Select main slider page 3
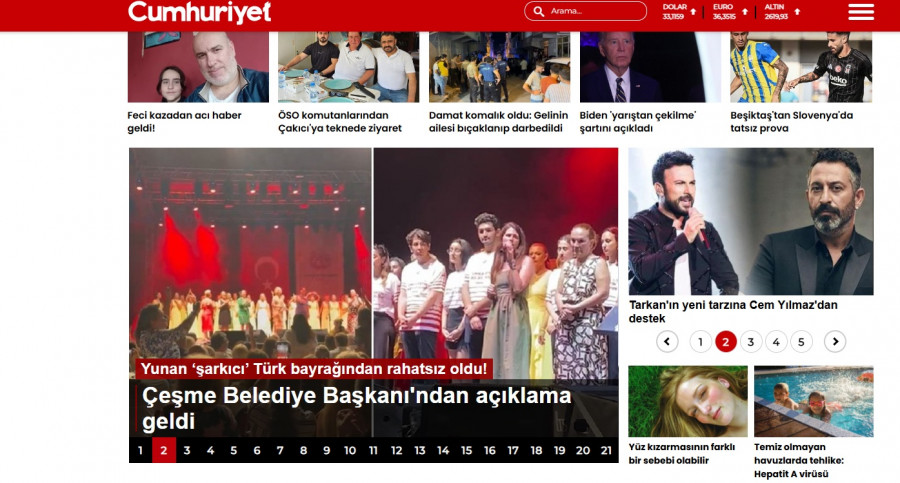The width and height of the screenshot is (900, 483). click(187, 450)
